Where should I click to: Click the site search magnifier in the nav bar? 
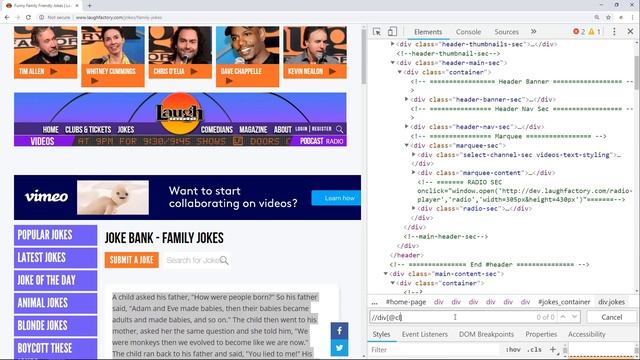click(x=339, y=129)
